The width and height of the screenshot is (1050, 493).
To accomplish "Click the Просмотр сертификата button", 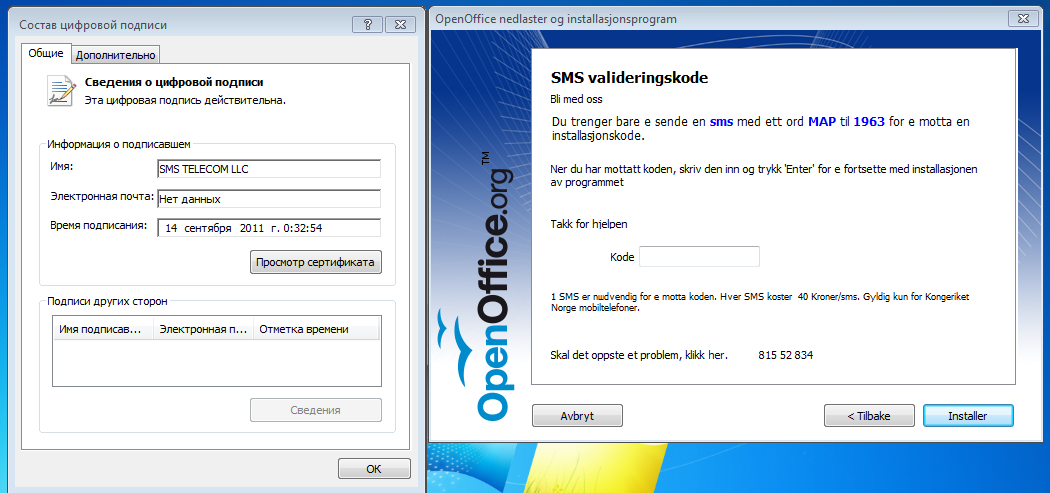I will pos(316,262).
